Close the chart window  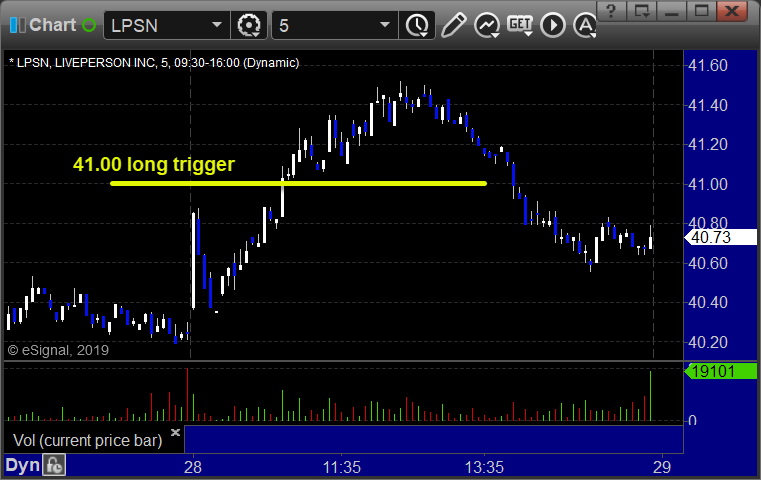pos(731,11)
